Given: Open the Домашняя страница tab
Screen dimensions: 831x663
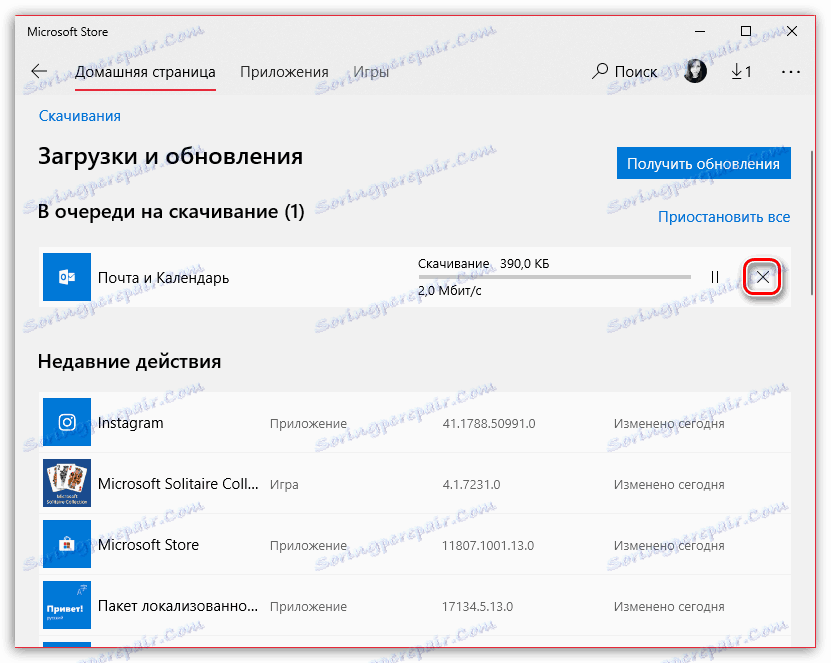Looking at the screenshot, I should coord(145,71).
